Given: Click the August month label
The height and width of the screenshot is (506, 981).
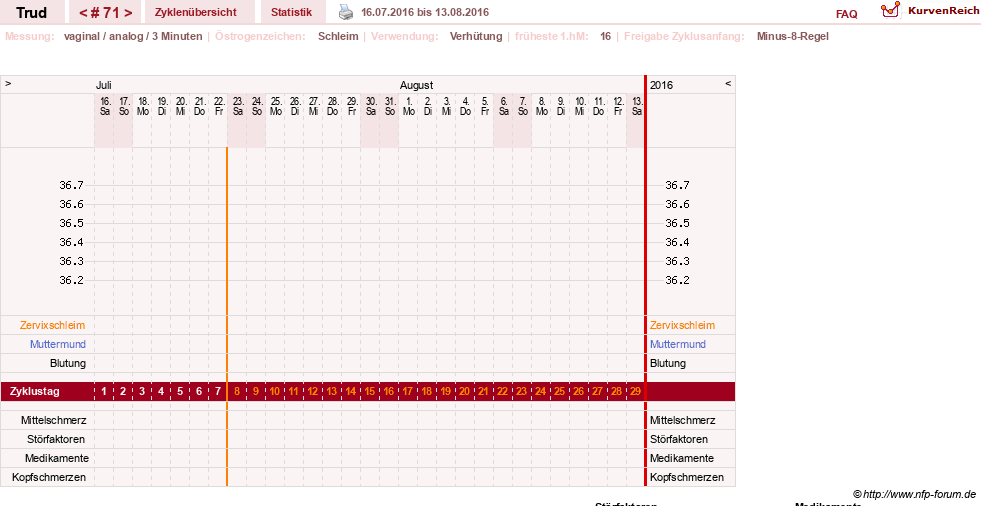Looking at the screenshot, I should tap(417, 85).
